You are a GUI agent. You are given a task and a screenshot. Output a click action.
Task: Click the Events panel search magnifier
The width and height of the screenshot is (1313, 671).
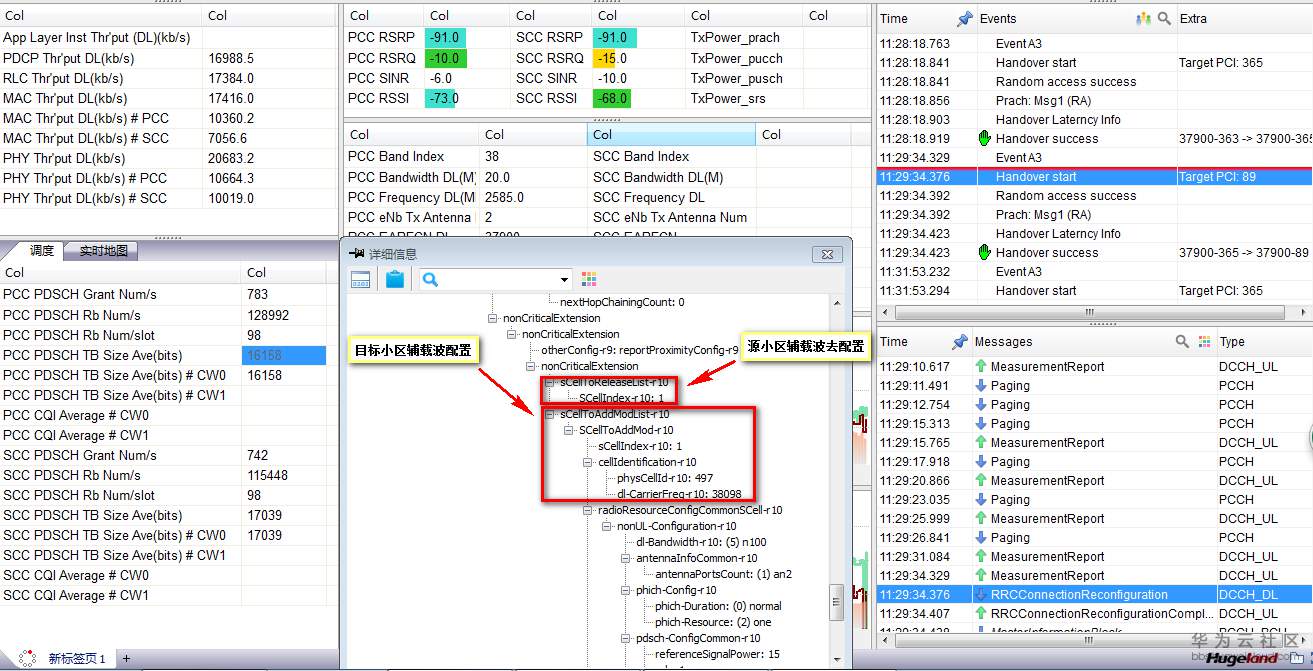pos(1164,18)
